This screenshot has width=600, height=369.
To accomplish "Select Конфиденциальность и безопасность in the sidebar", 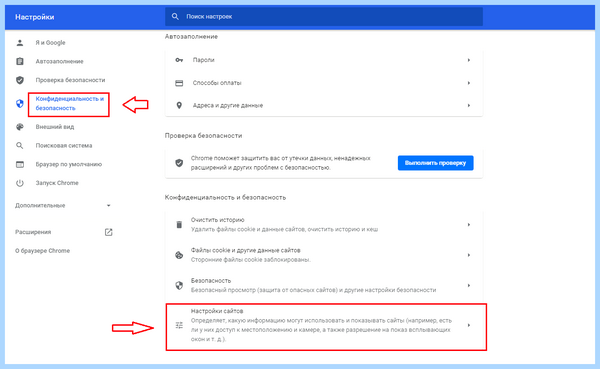I will [x=70, y=103].
